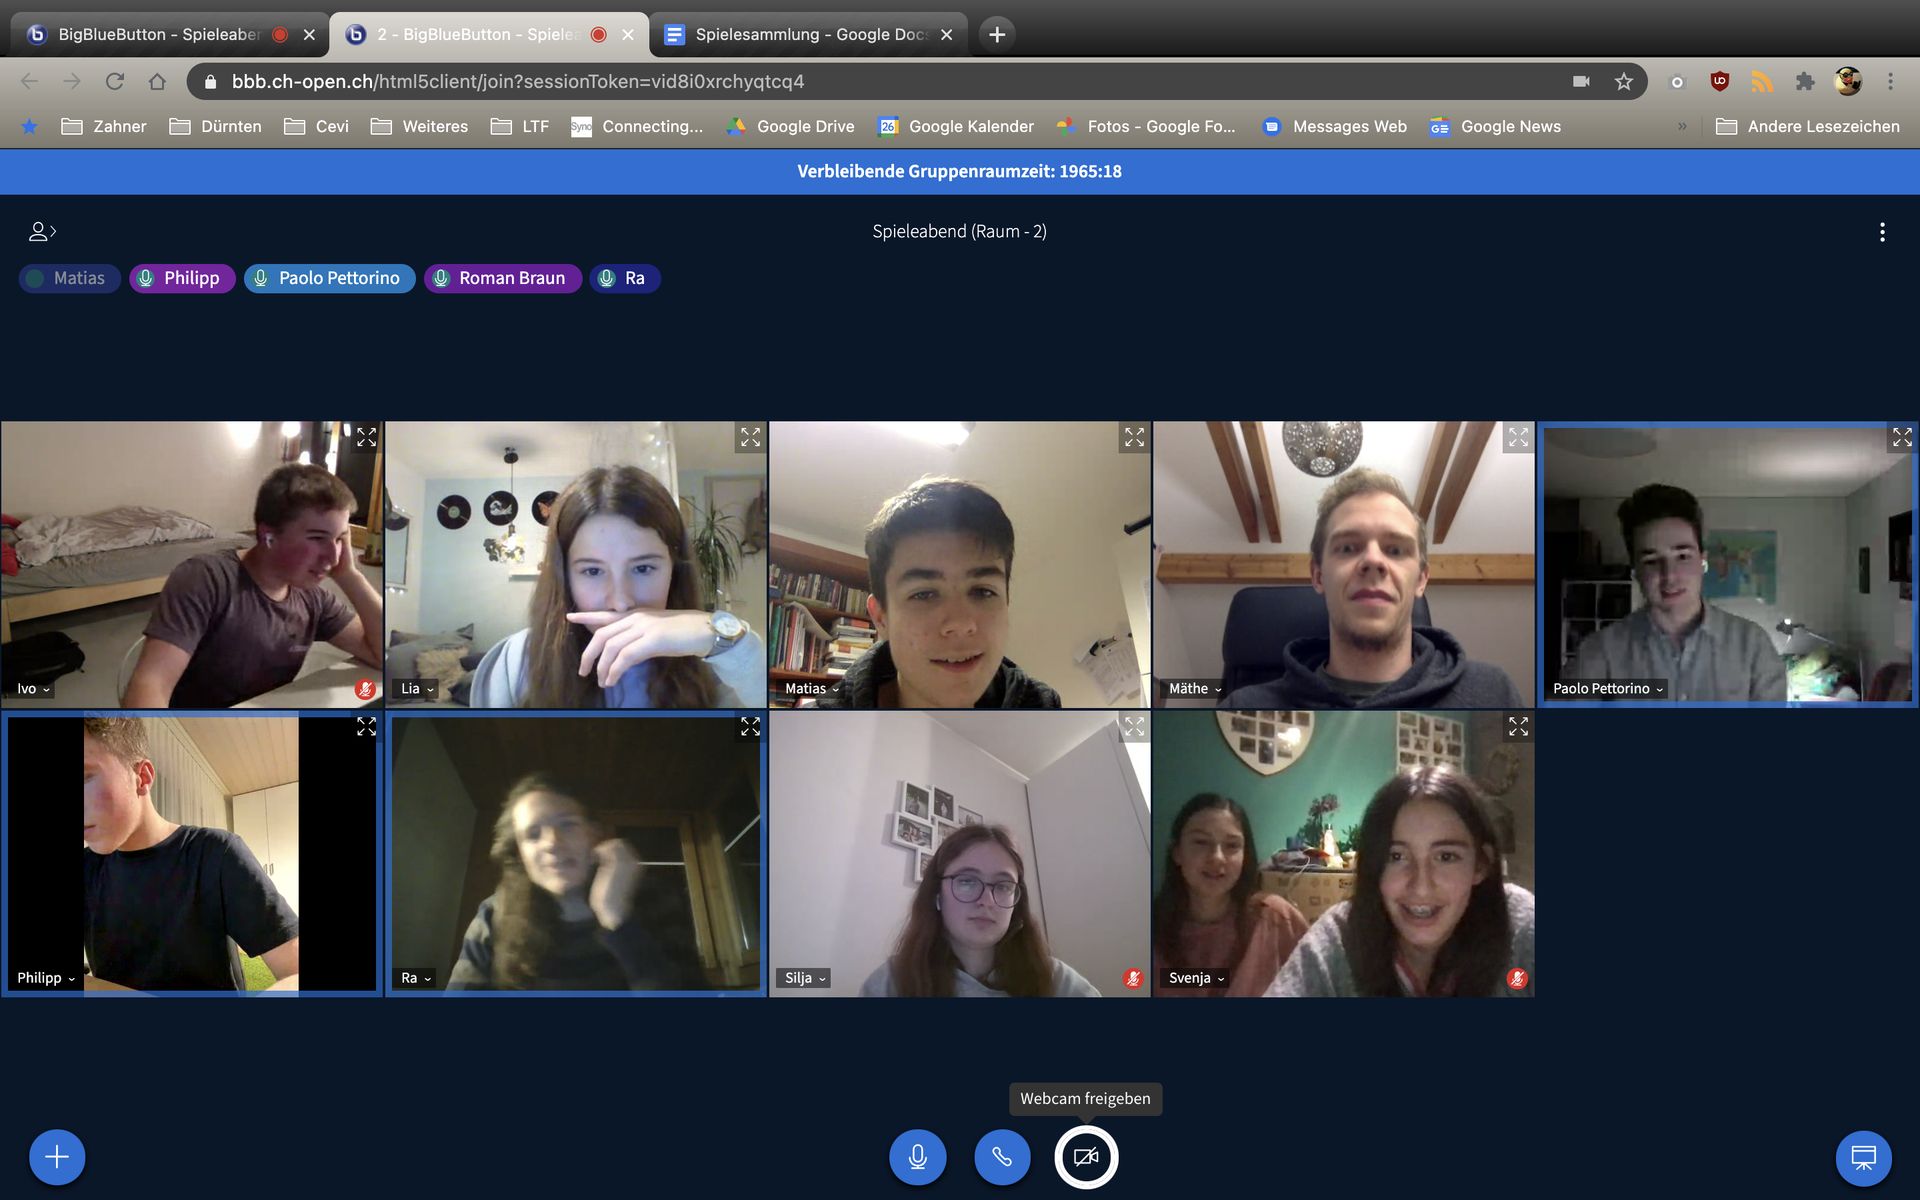Click the blue plus actions button
Image resolution: width=1920 pixels, height=1200 pixels.
pyautogui.click(x=57, y=1157)
